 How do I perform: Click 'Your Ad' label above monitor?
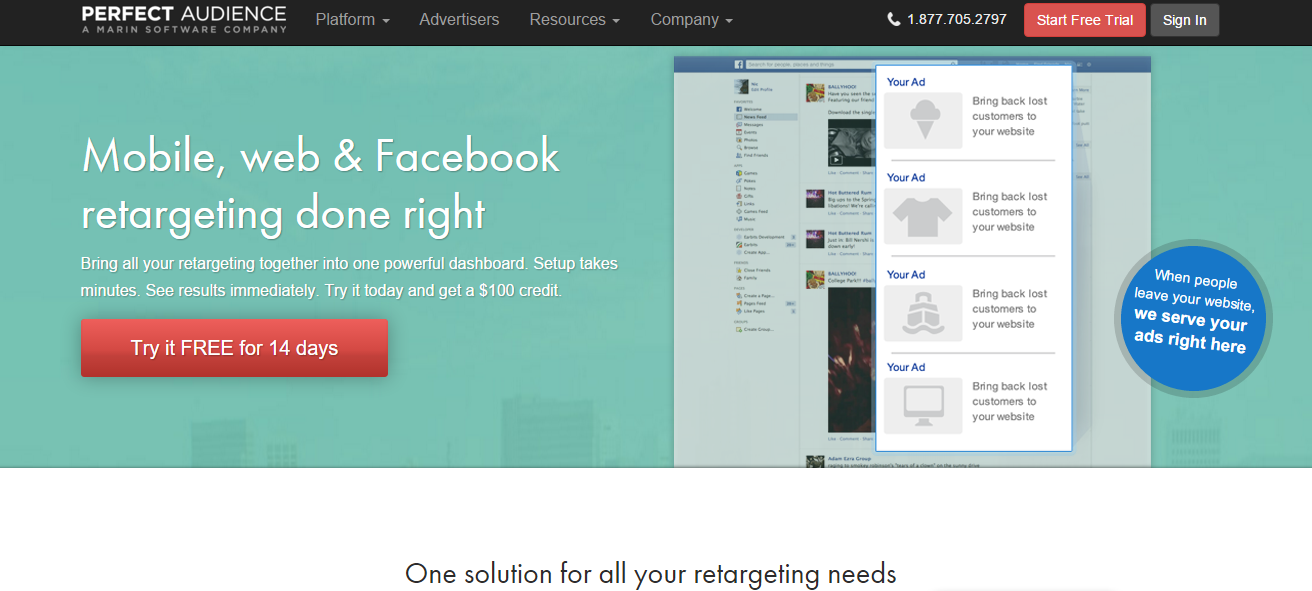tap(906, 367)
